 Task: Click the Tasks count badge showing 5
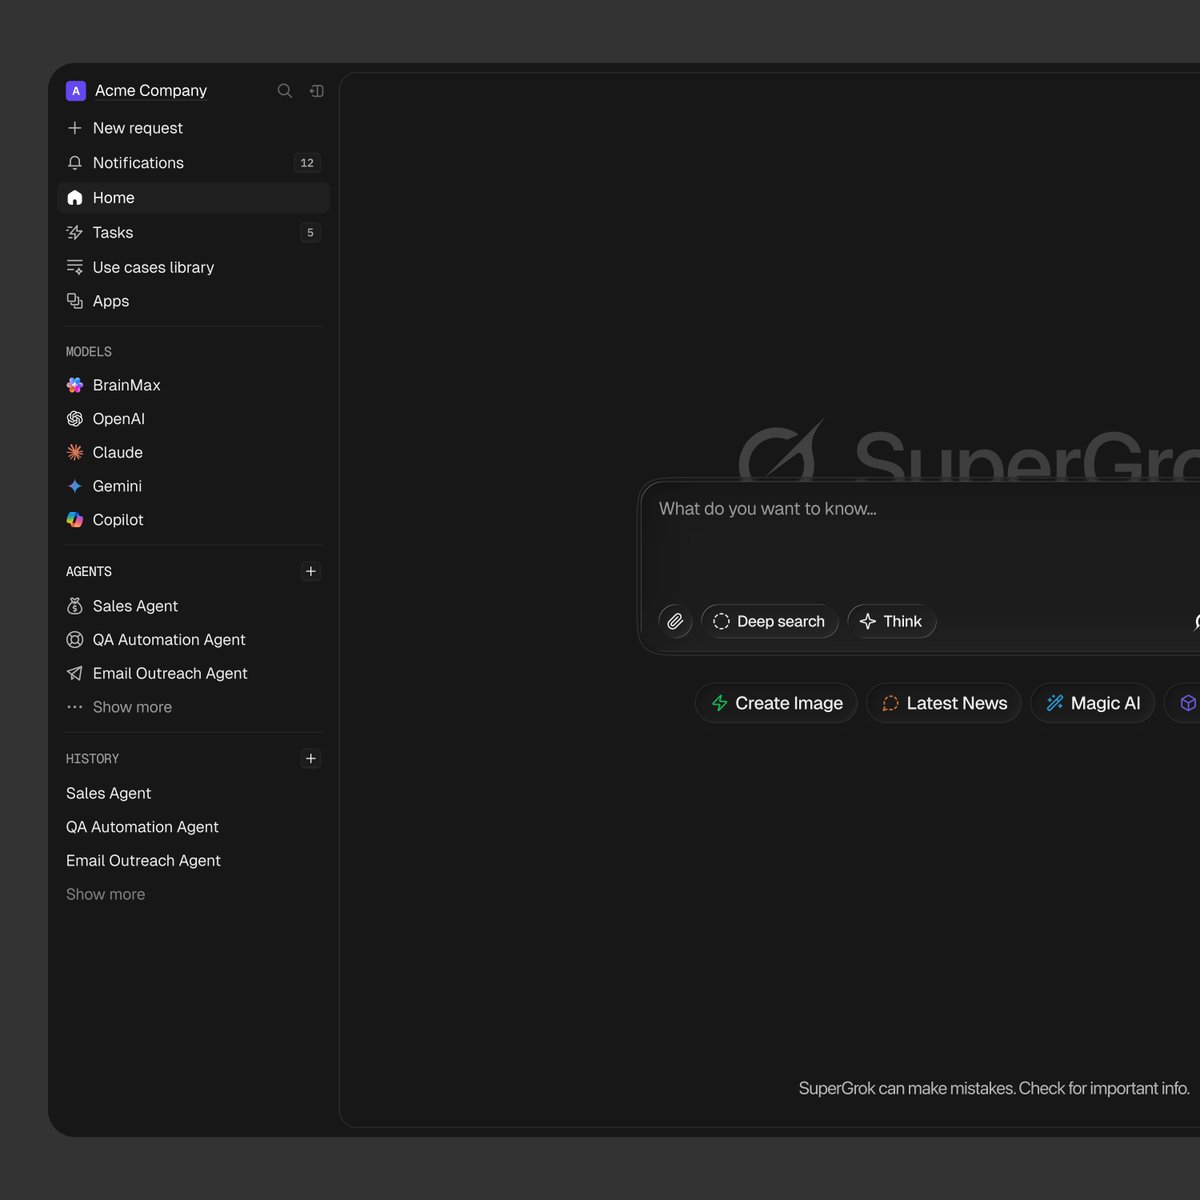click(x=310, y=233)
